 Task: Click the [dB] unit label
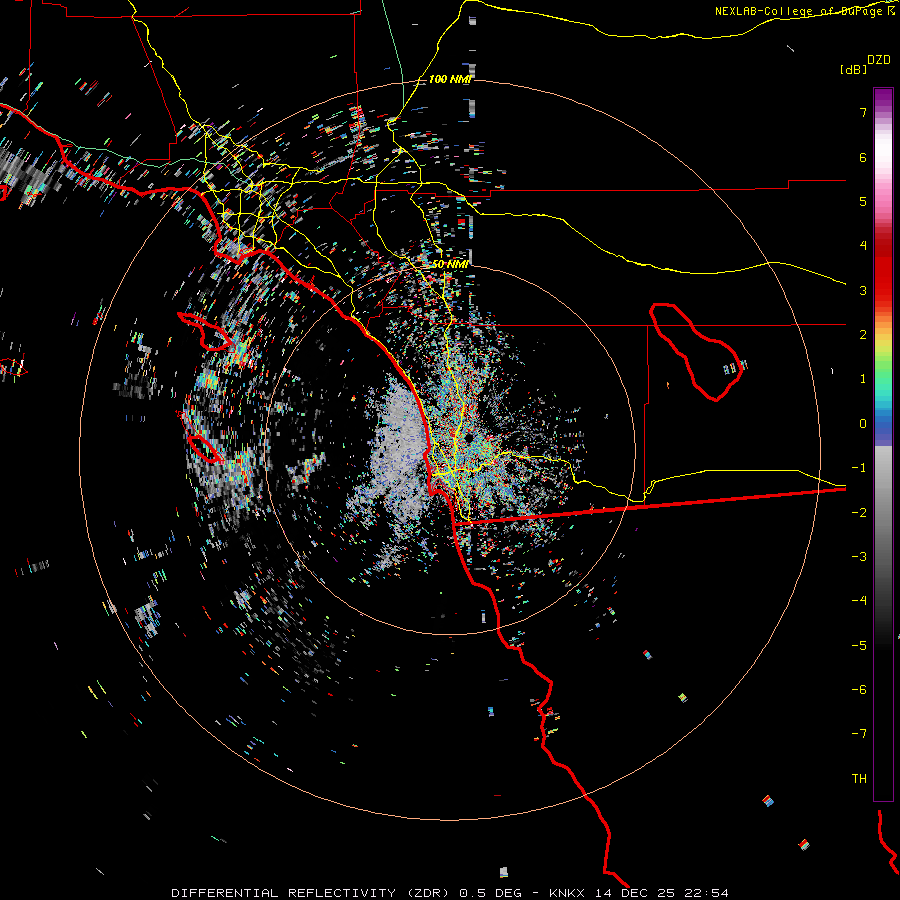853,69
